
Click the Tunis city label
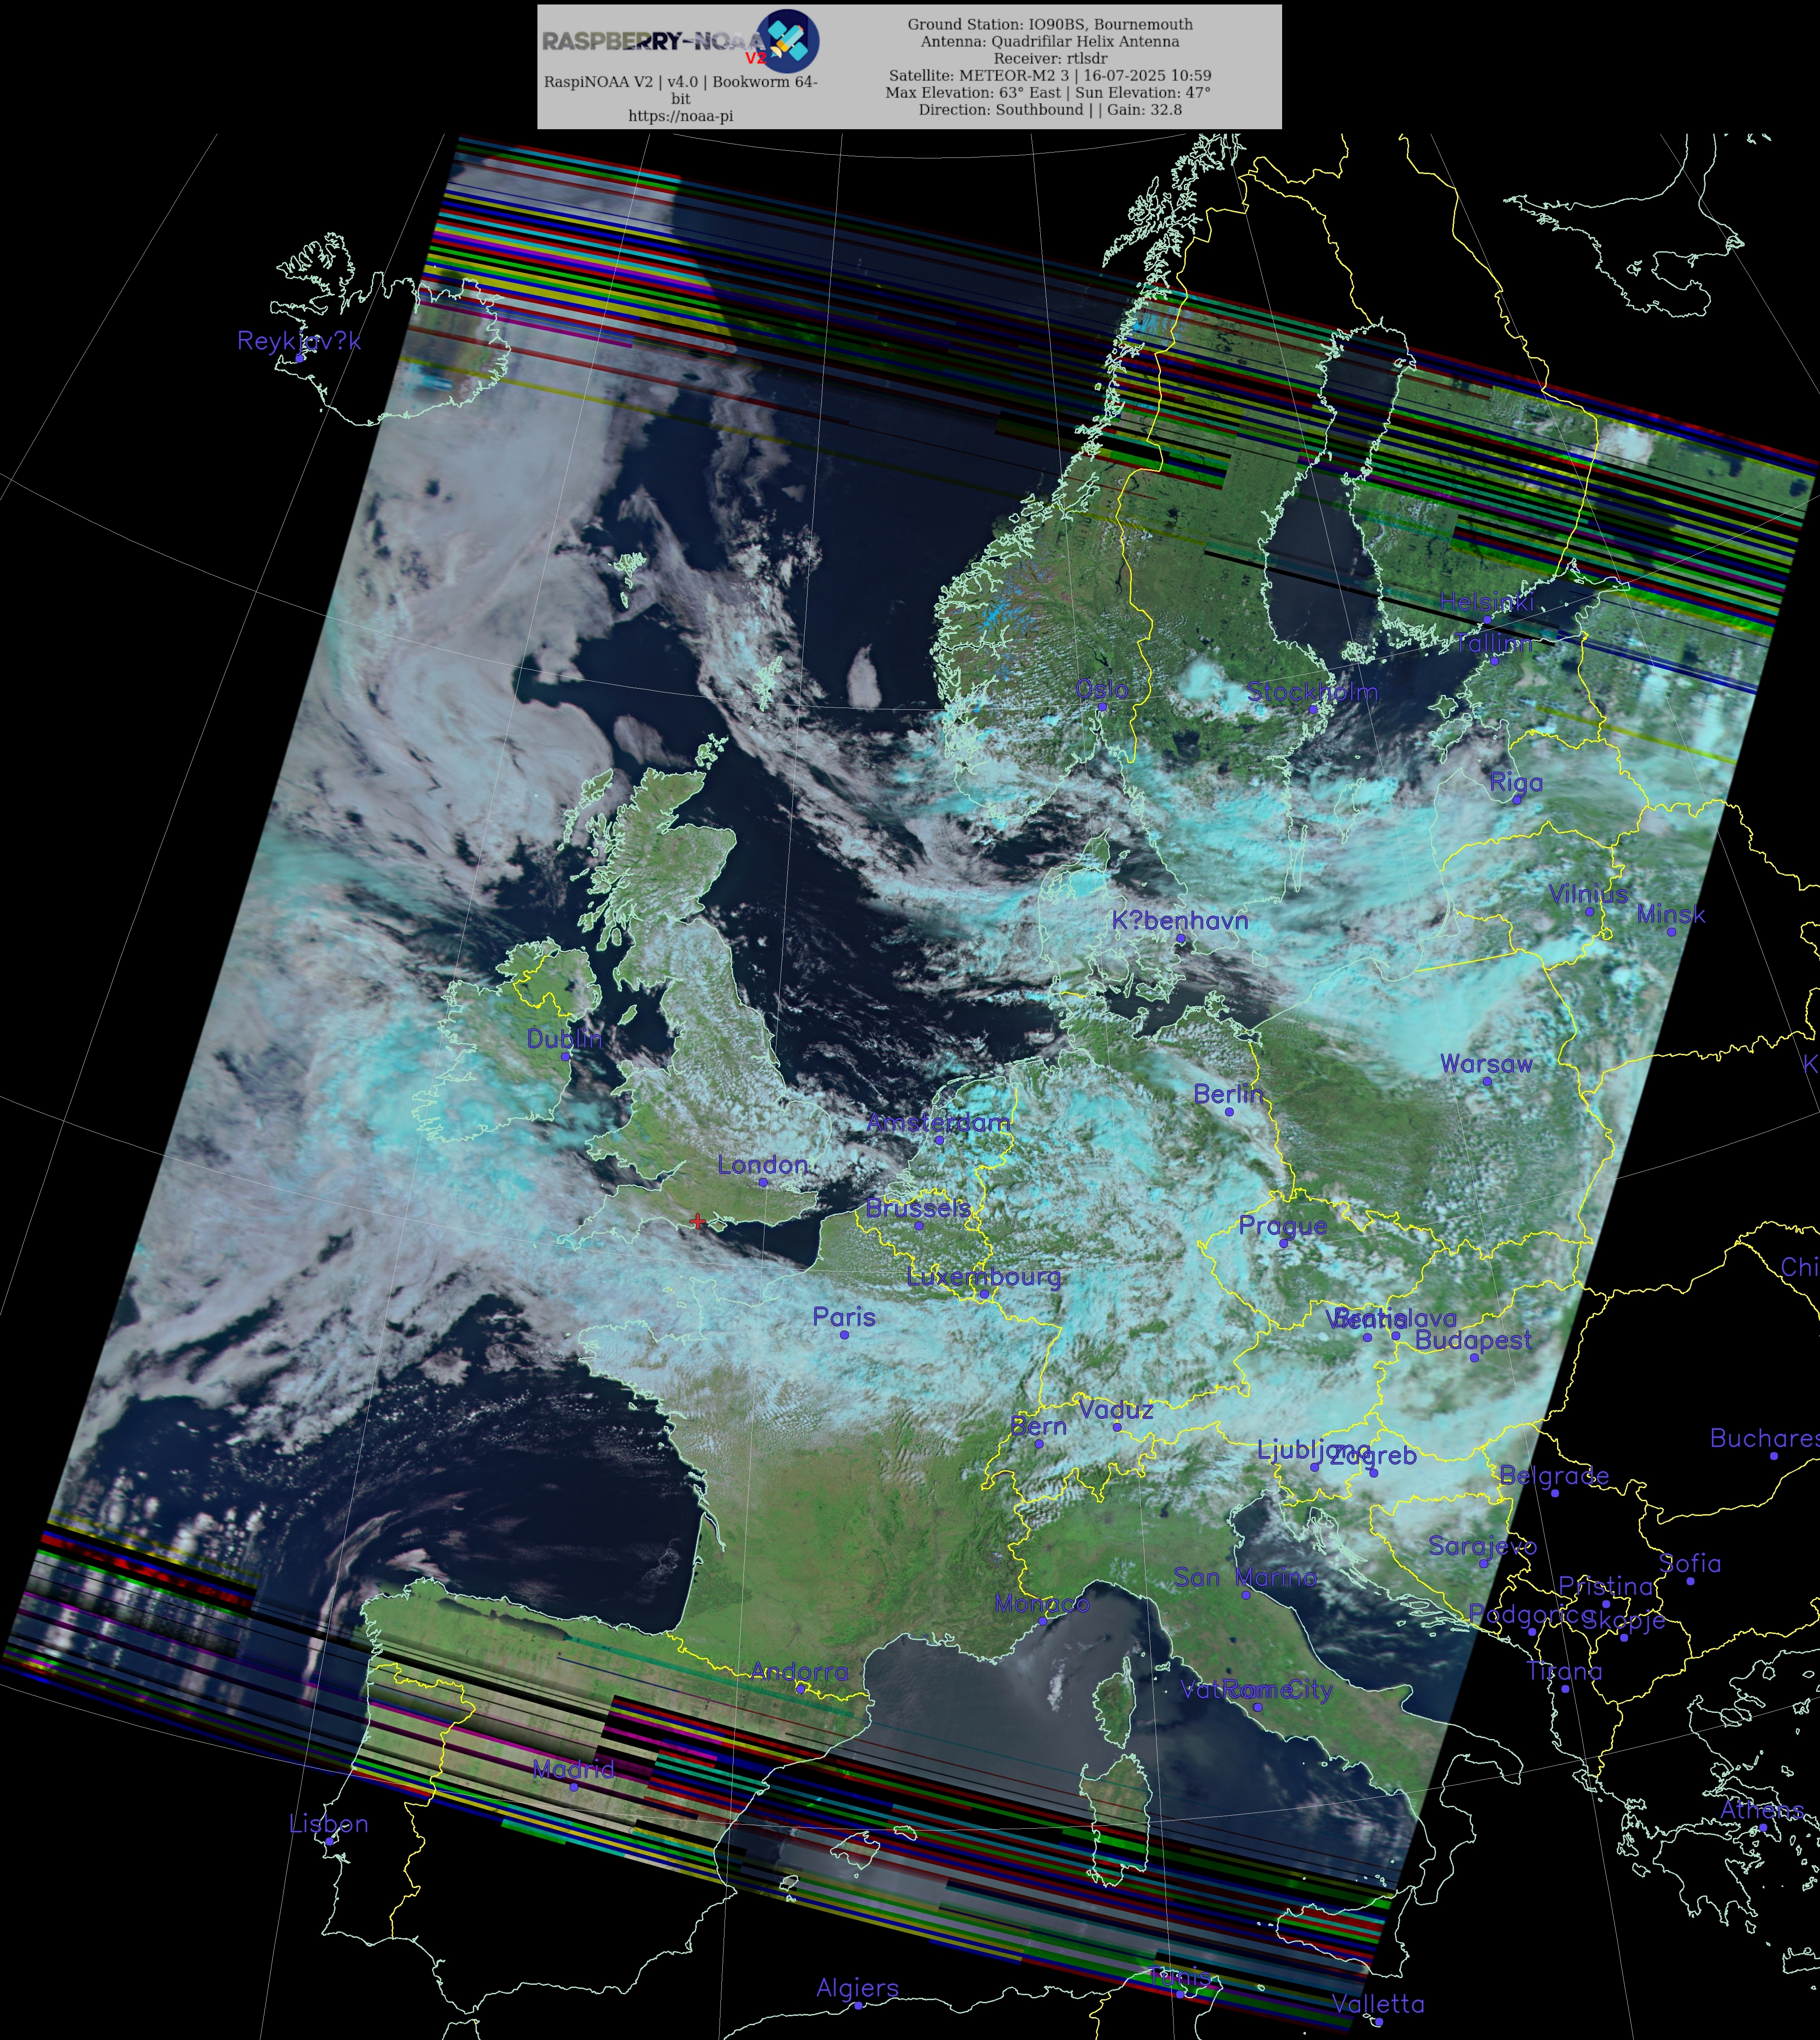coord(1180,1977)
